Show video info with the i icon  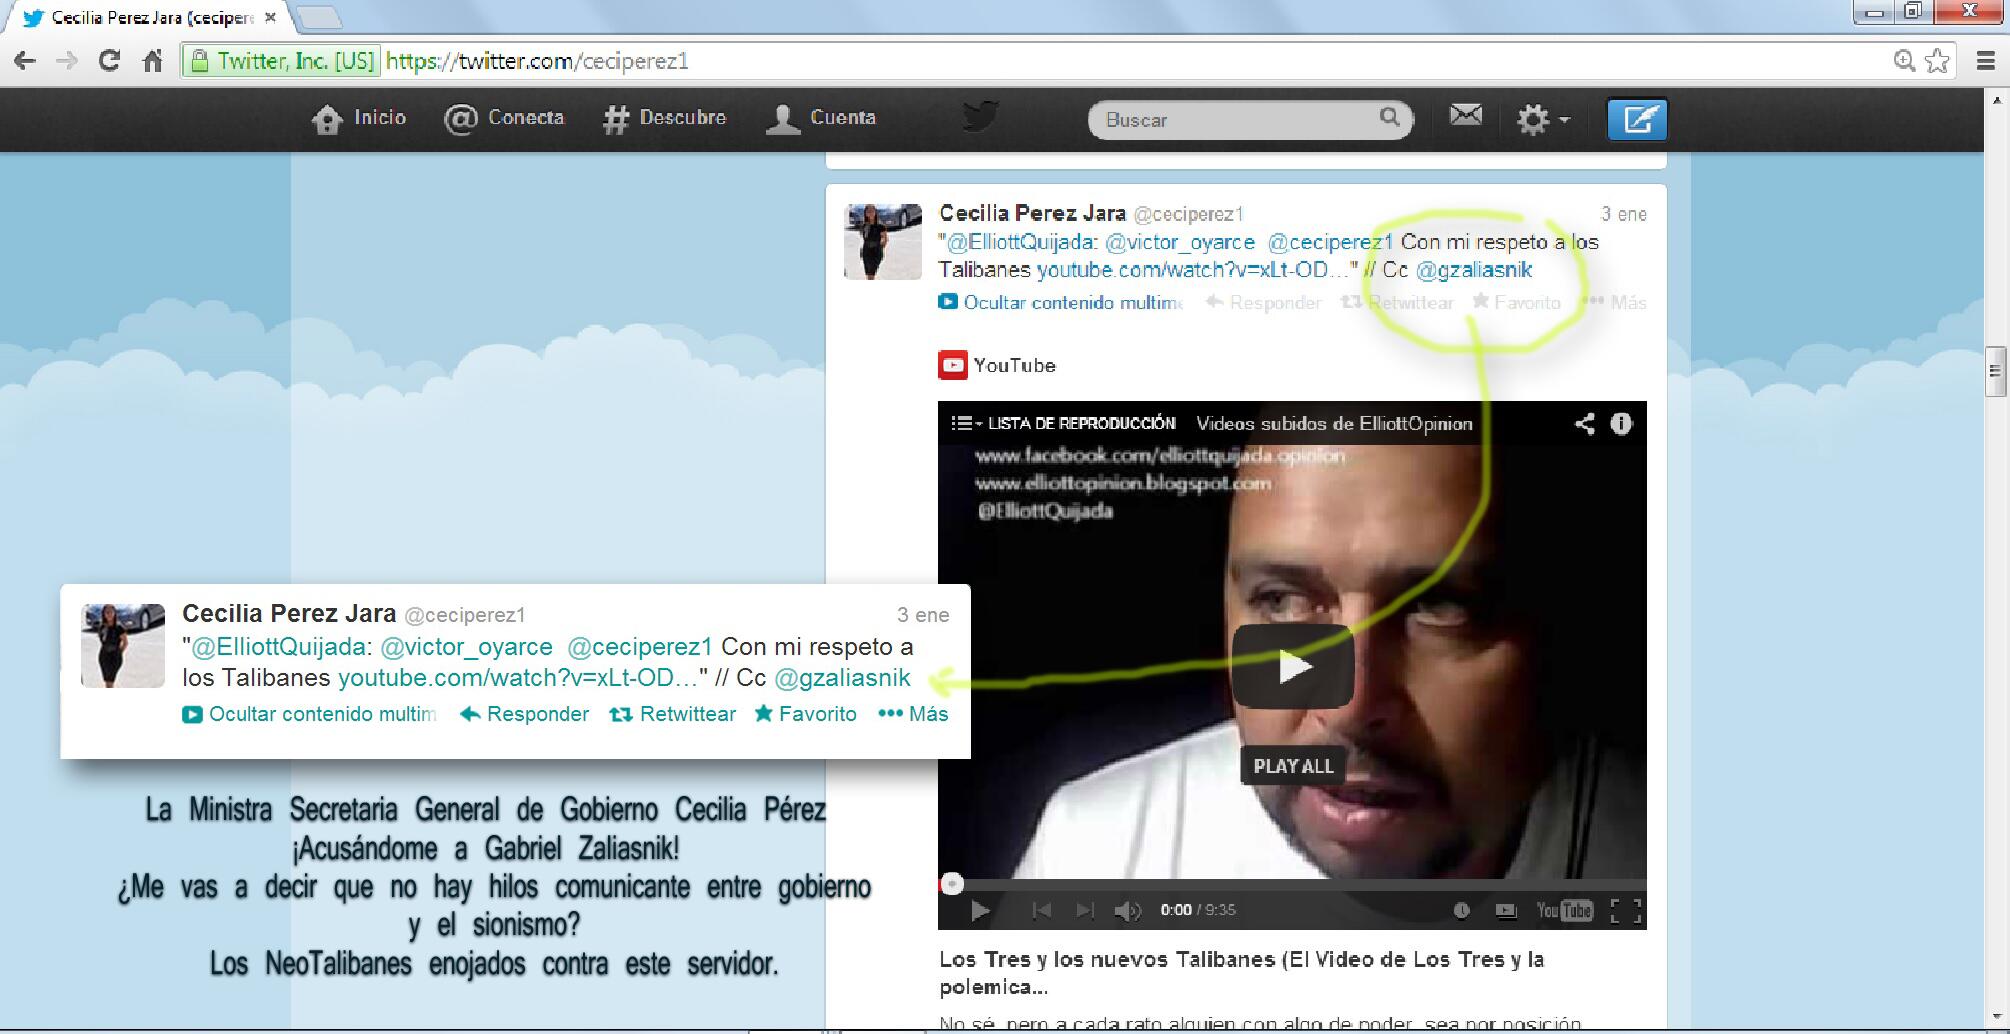(x=1621, y=424)
